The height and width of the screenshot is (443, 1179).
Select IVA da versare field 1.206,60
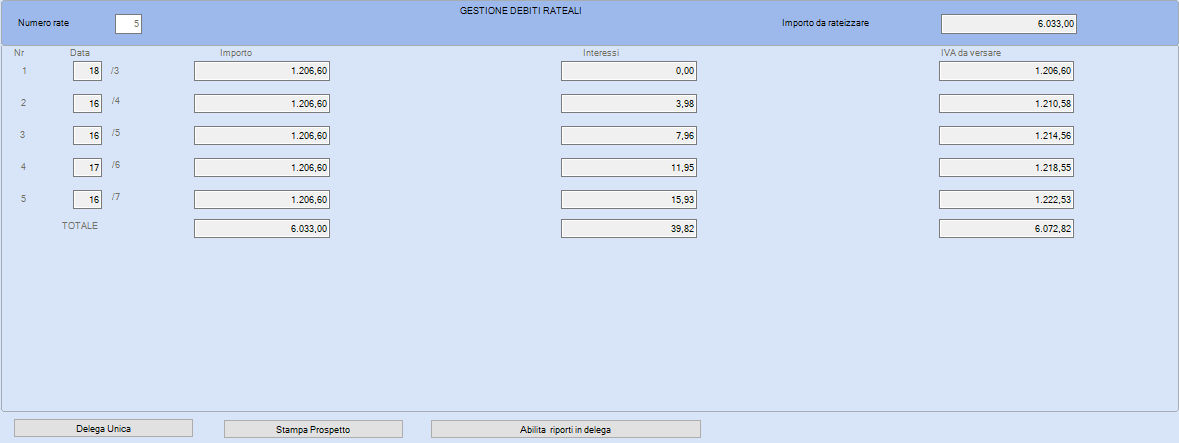point(1006,71)
